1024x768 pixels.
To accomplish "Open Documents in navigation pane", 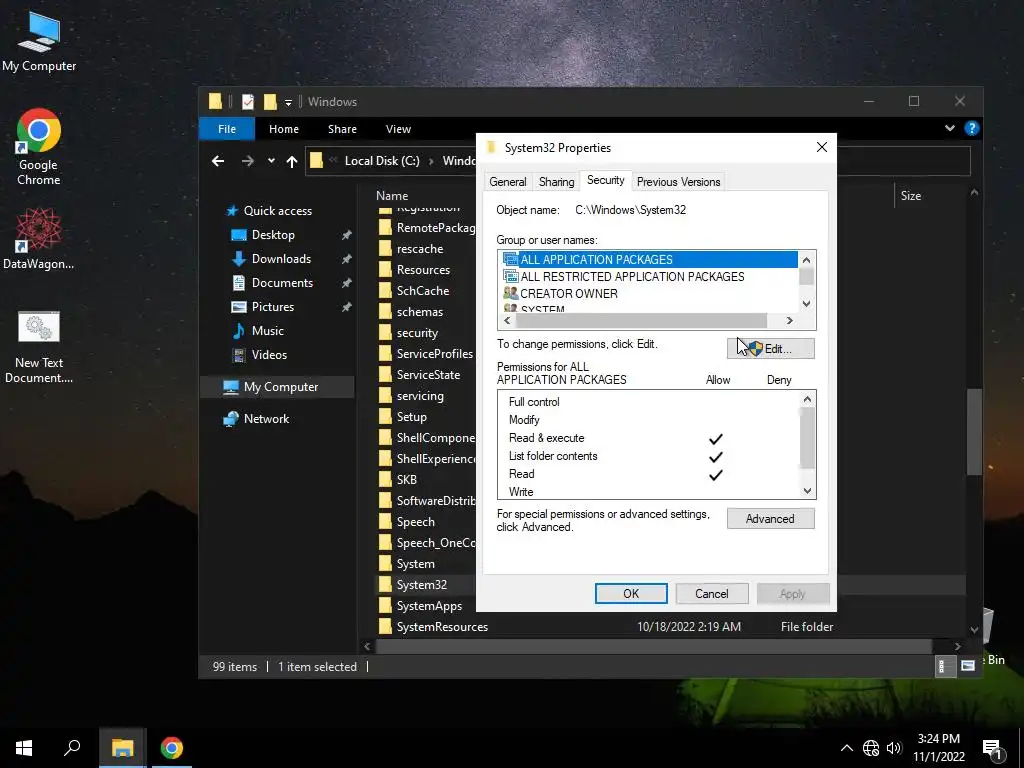I will tap(282, 283).
